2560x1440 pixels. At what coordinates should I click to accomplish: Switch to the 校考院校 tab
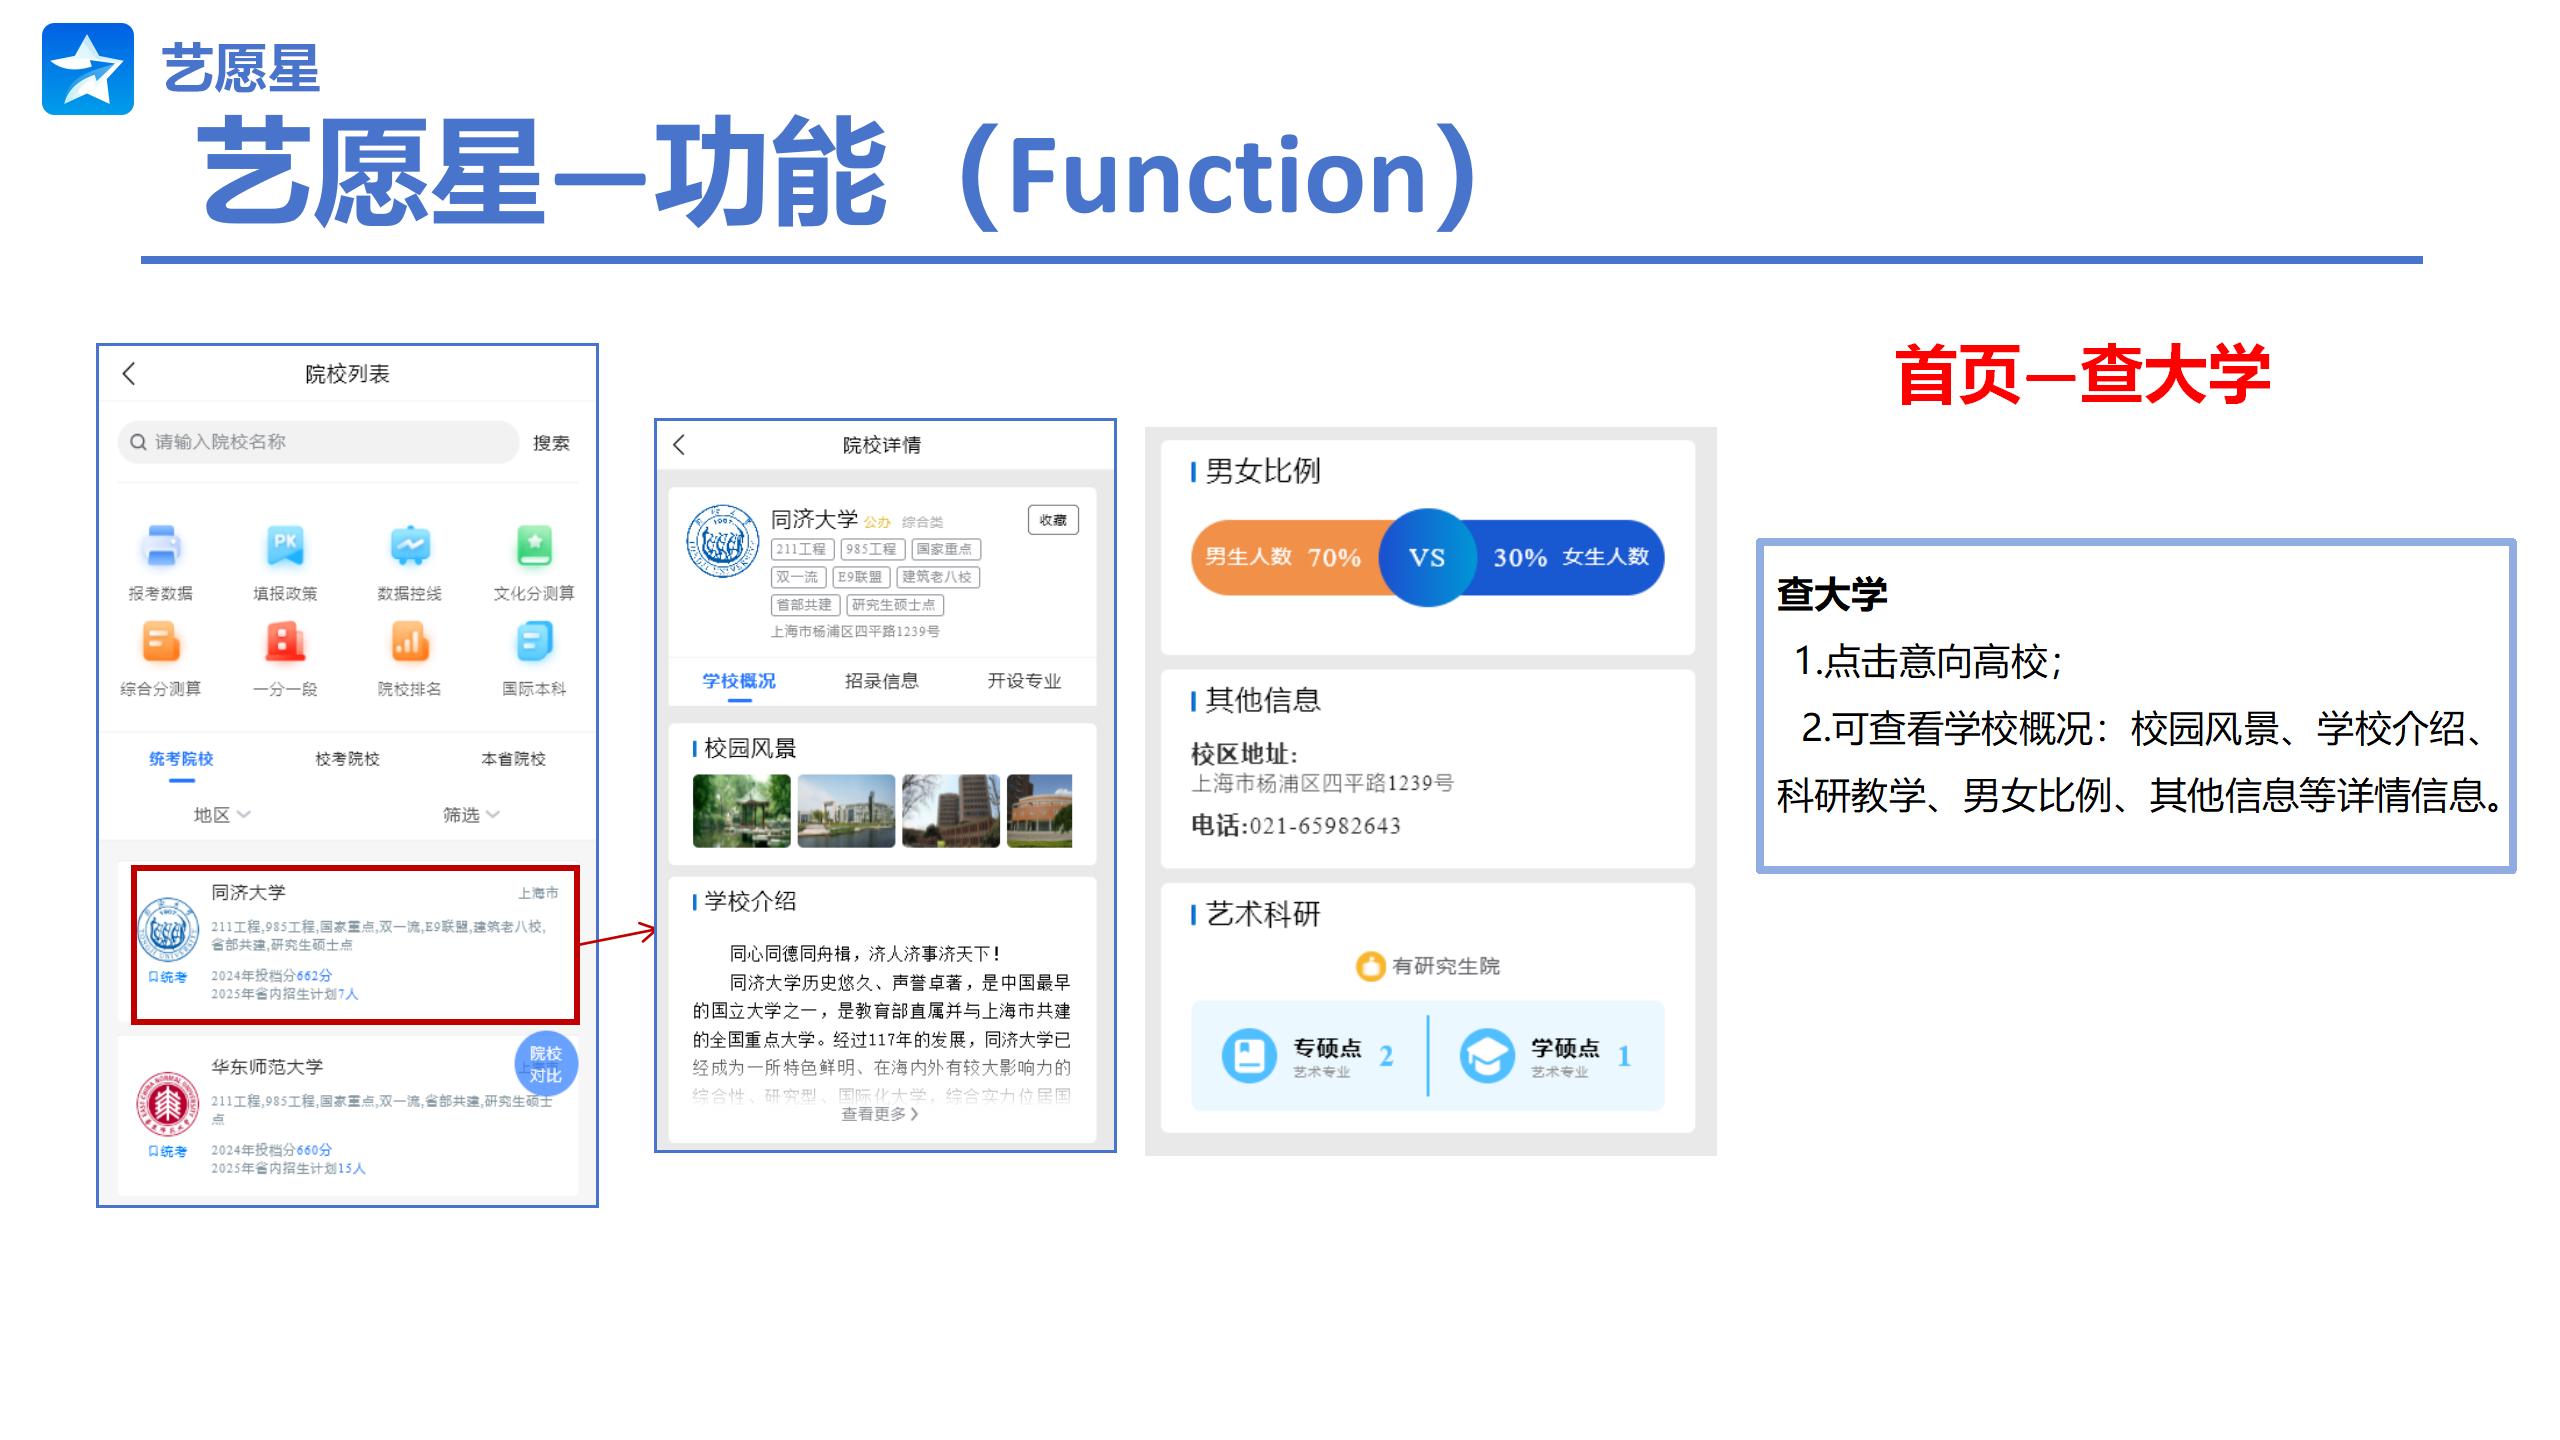tap(347, 759)
